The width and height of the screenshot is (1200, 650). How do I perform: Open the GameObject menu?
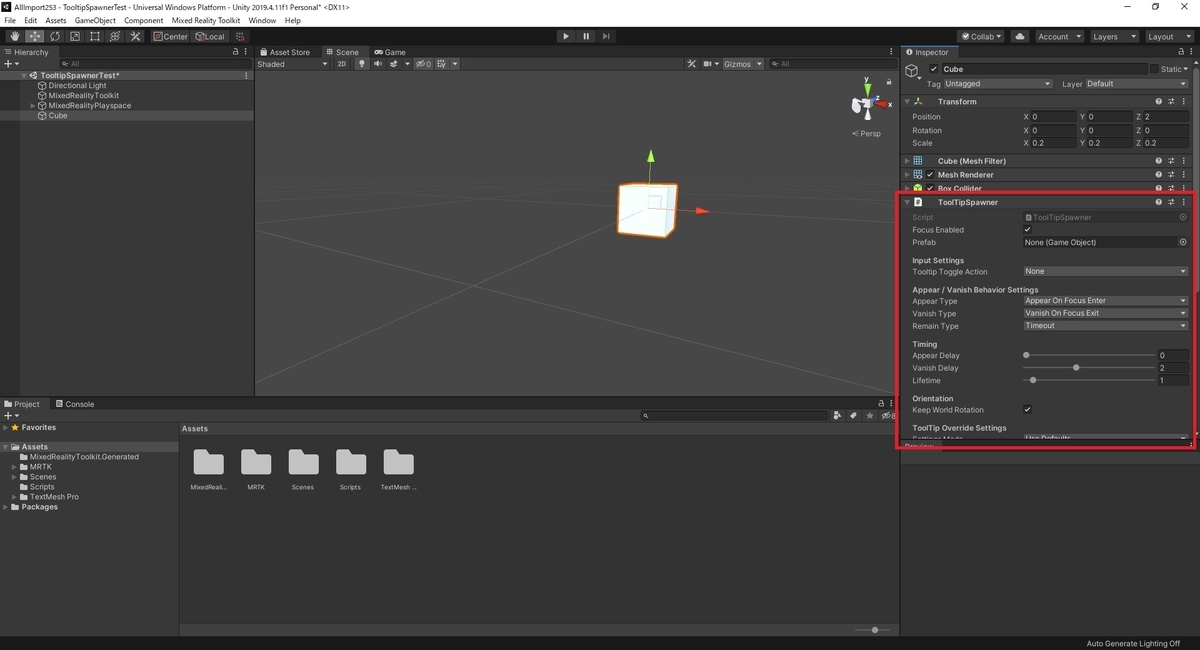click(x=95, y=20)
